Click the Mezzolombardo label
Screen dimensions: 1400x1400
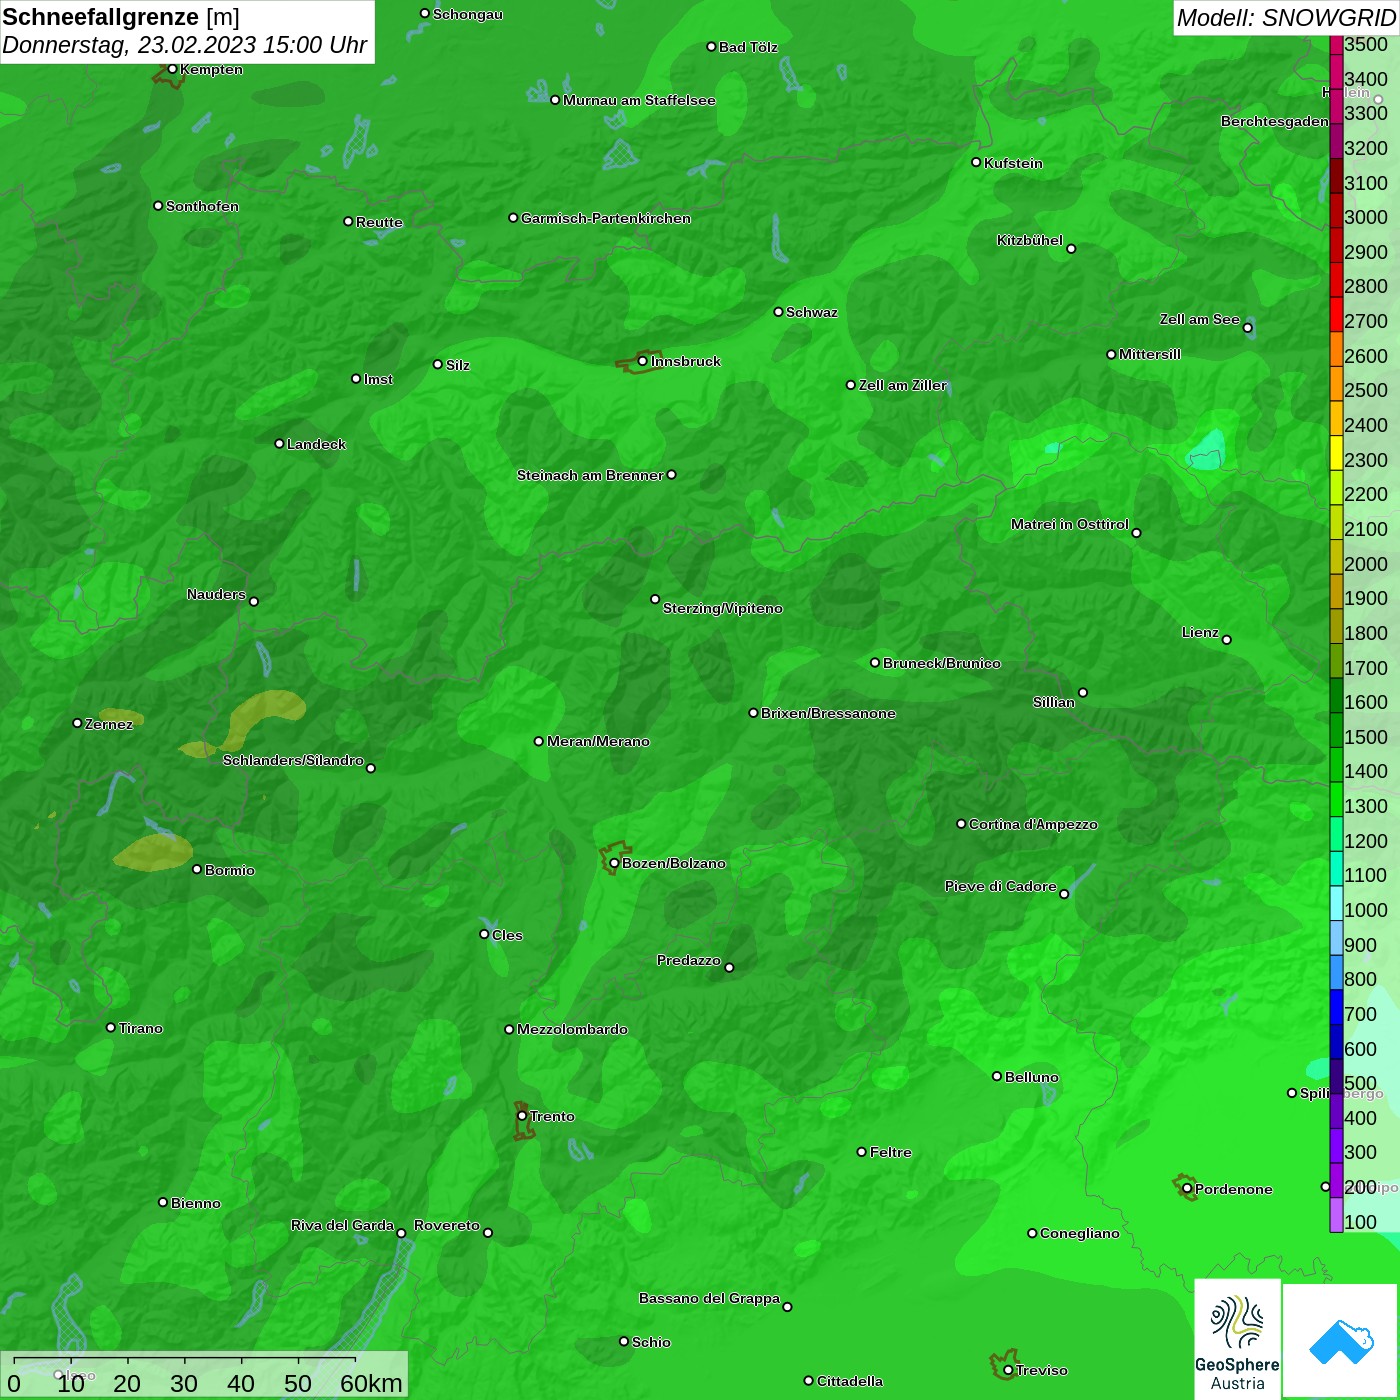pos(572,1029)
